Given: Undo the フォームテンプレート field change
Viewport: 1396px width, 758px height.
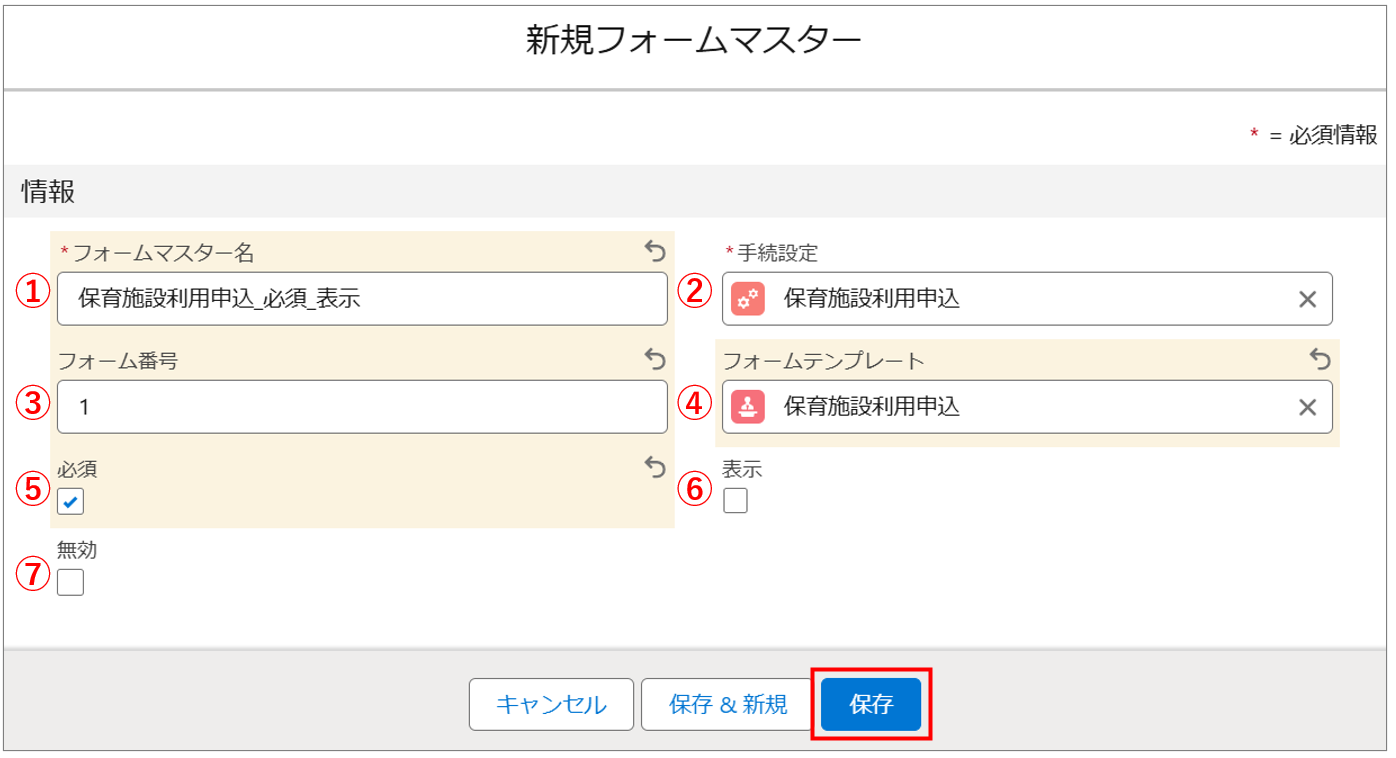Looking at the screenshot, I should pyautogui.click(x=1320, y=358).
